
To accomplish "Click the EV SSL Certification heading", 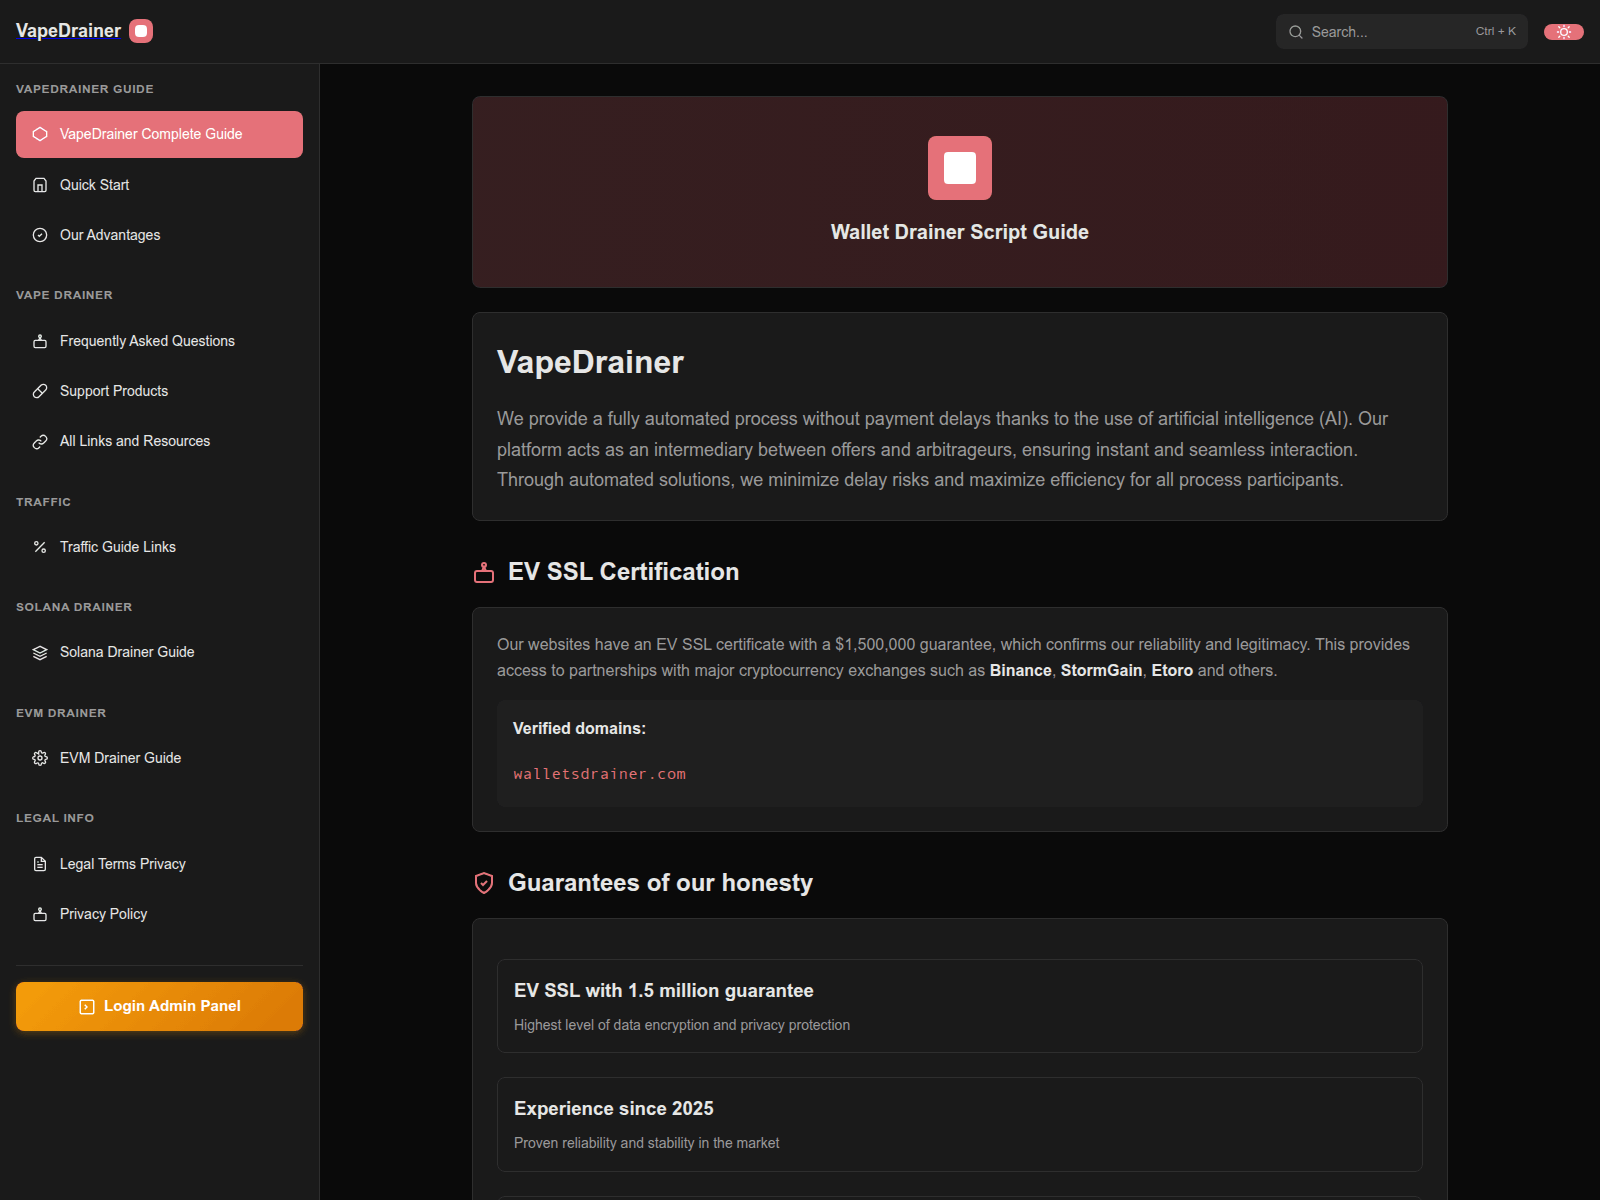I will coord(623,572).
